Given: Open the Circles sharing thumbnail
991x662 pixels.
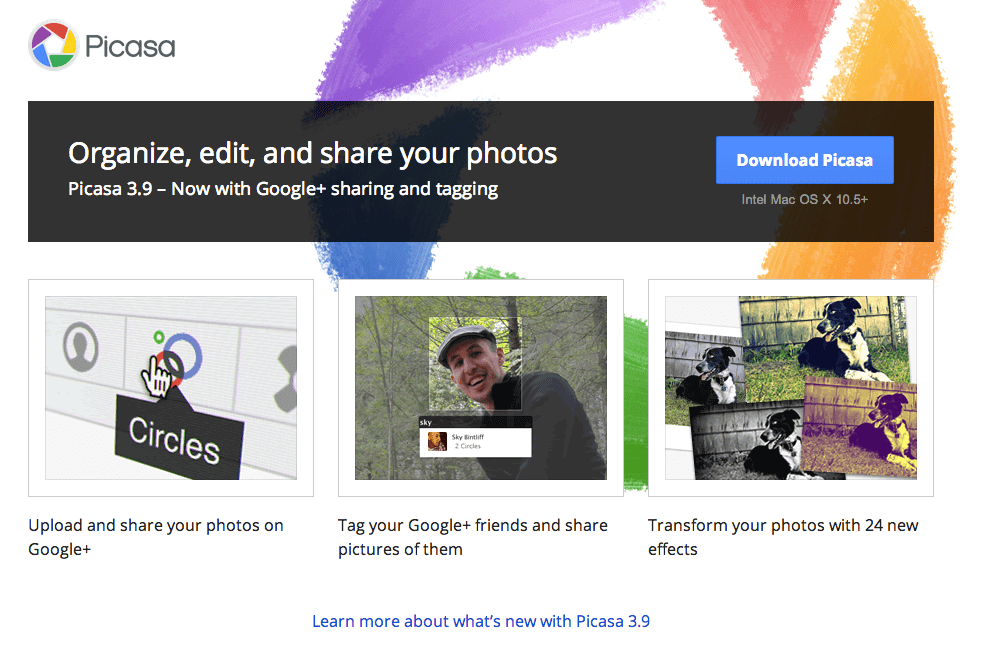Looking at the screenshot, I should point(171,388).
